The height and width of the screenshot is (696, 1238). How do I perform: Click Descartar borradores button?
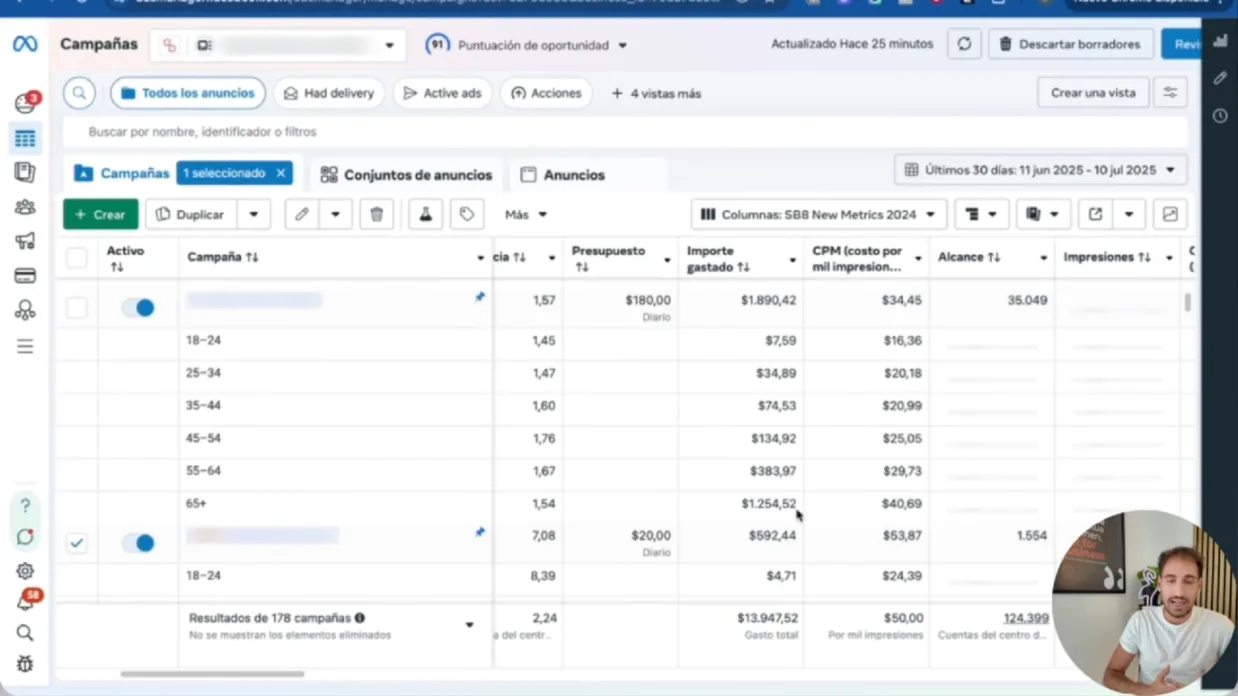[1069, 44]
